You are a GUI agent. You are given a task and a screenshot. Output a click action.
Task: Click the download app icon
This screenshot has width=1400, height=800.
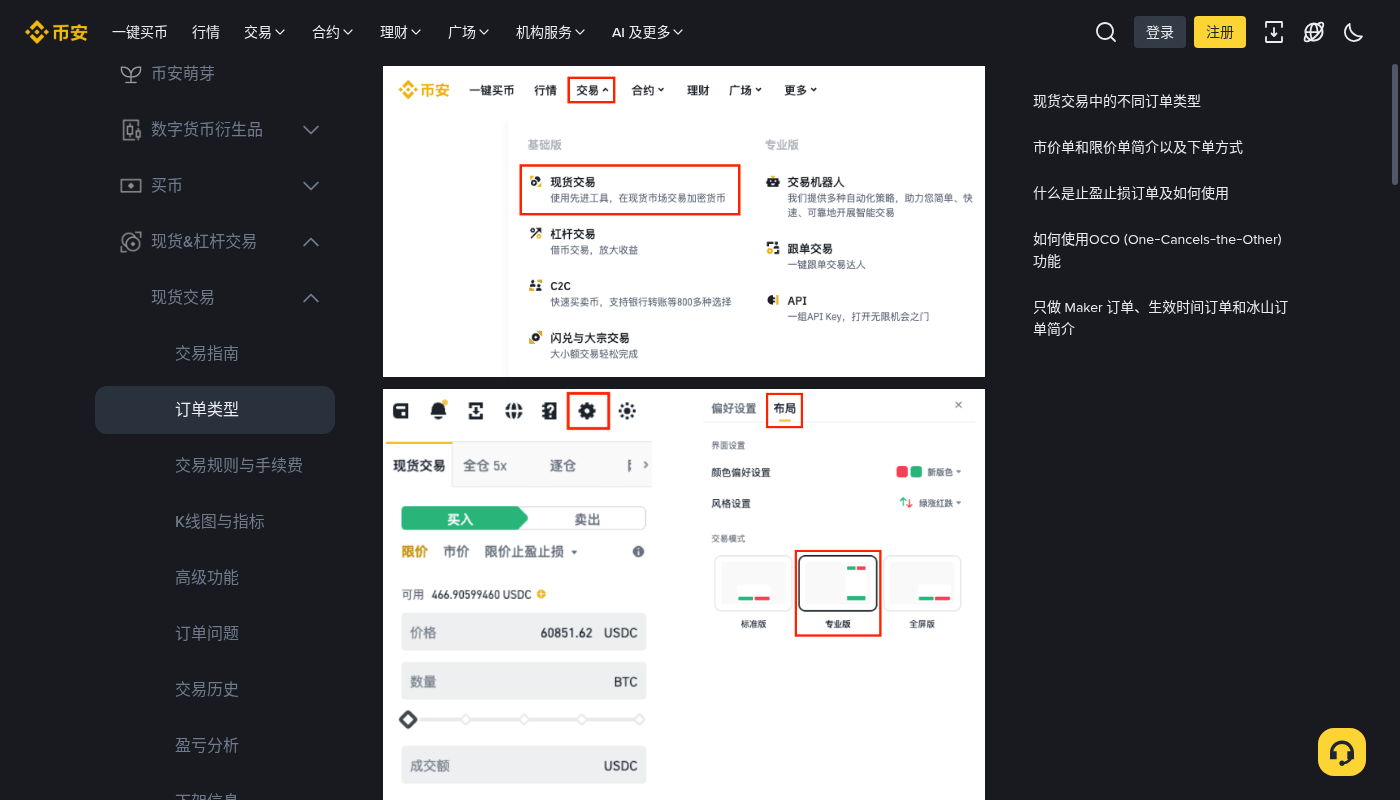[1274, 32]
